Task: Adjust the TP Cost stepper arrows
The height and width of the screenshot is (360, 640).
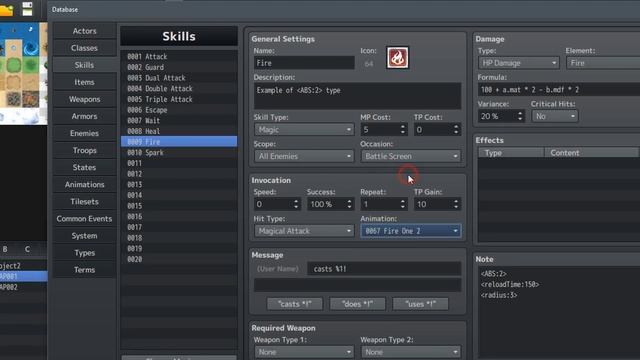Action: pyautogui.click(x=456, y=130)
